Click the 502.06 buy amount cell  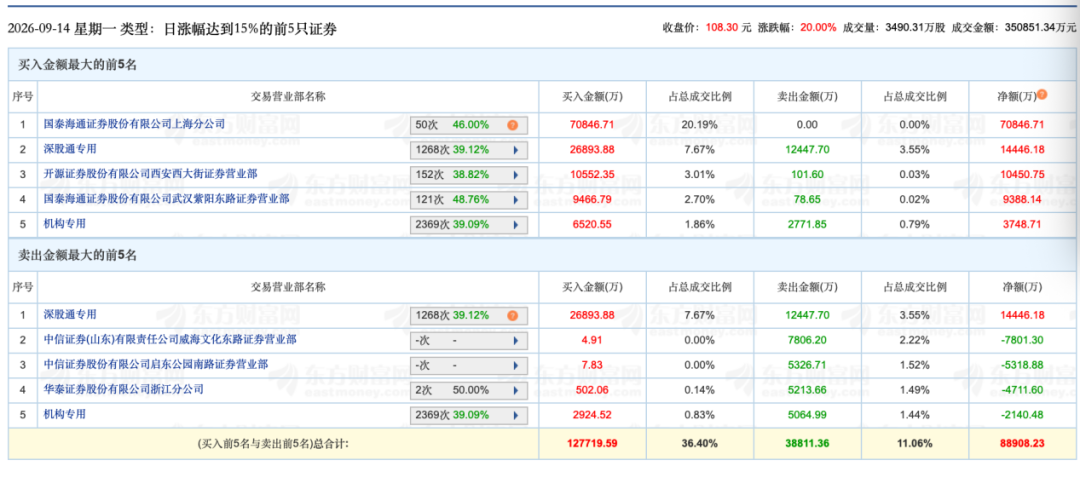tap(592, 389)
